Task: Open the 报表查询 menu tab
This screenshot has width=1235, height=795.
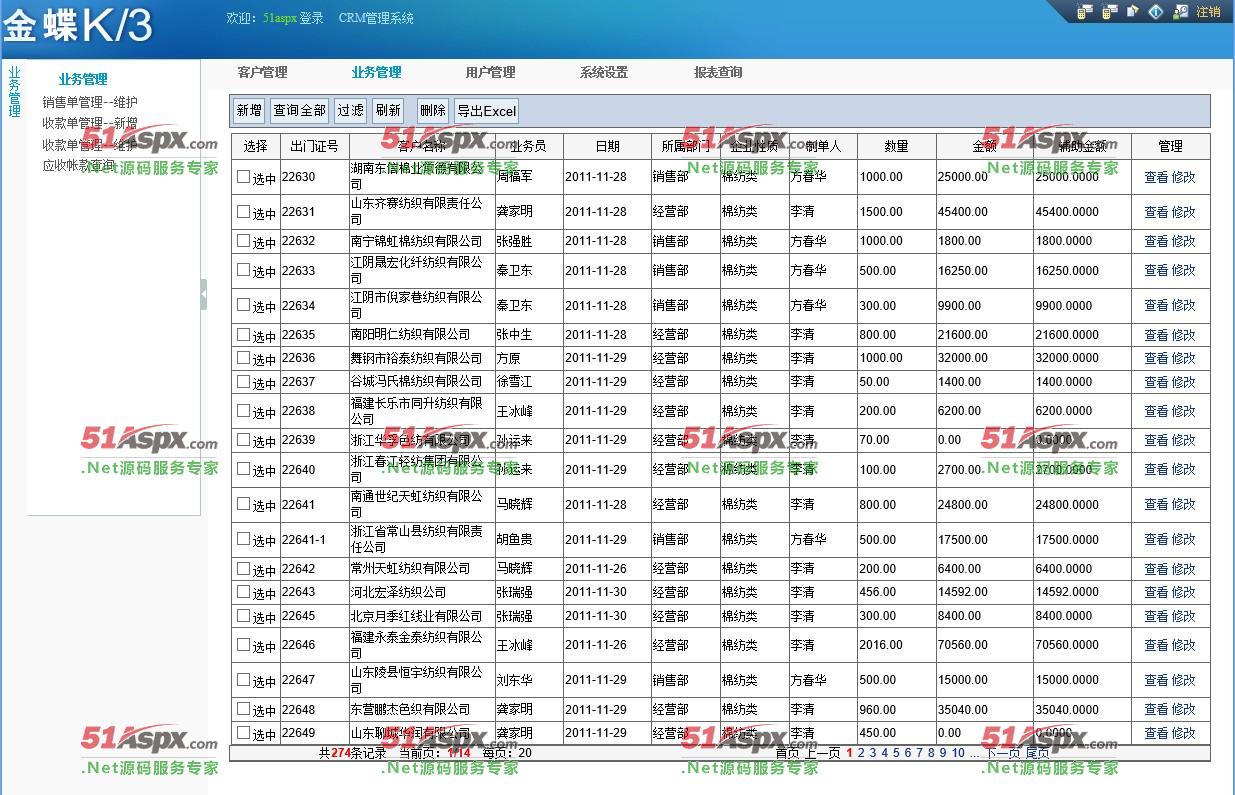Action: (718, 72)
